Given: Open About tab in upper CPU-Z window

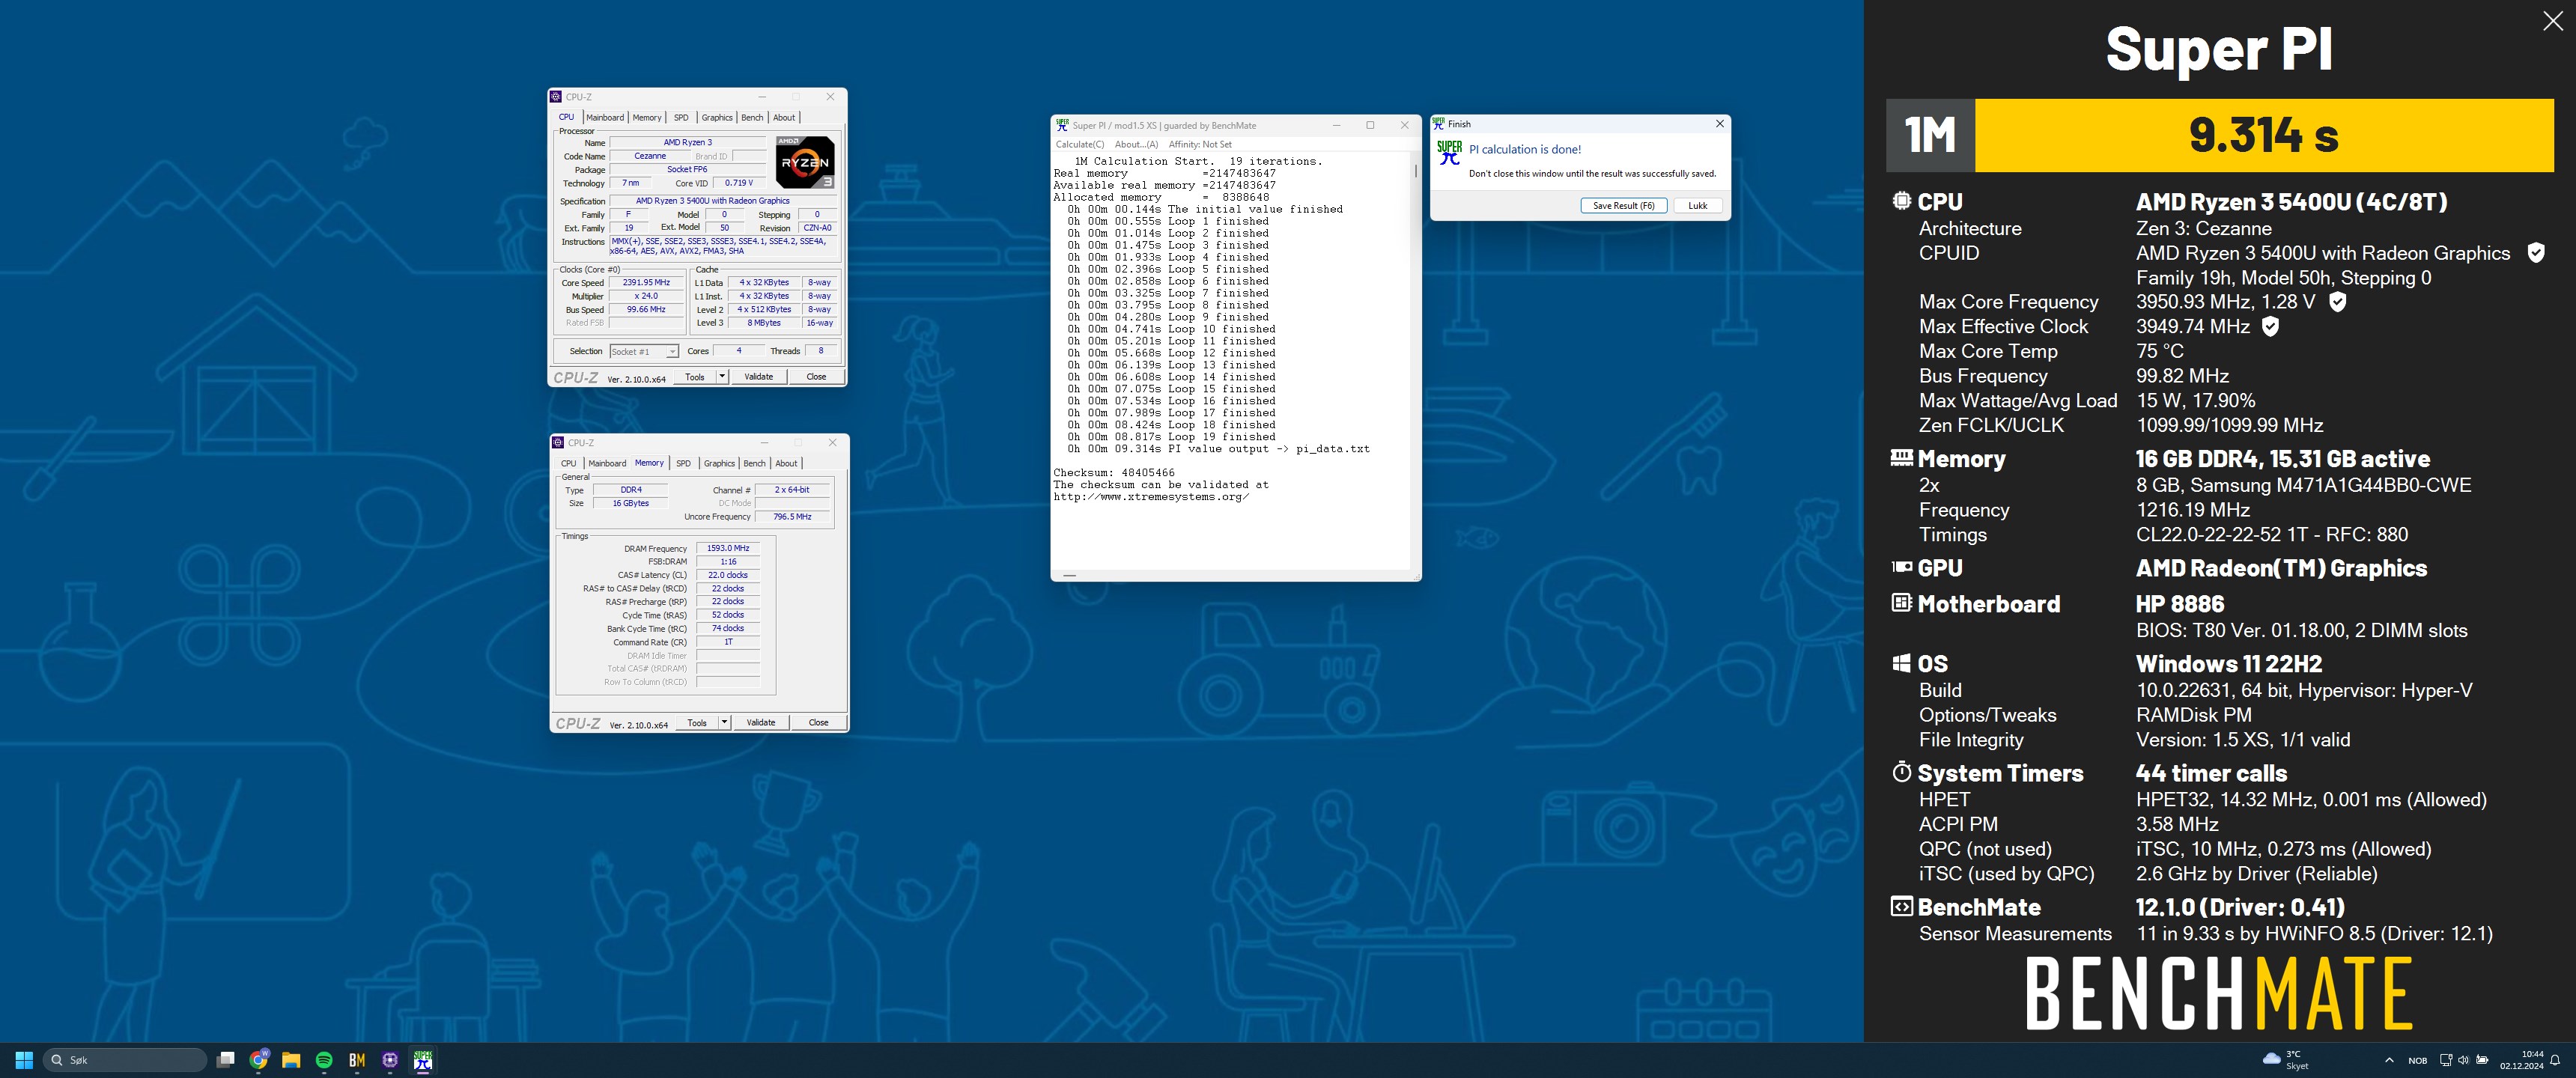Looking at the screenshot, I should (x=784, y=118).
